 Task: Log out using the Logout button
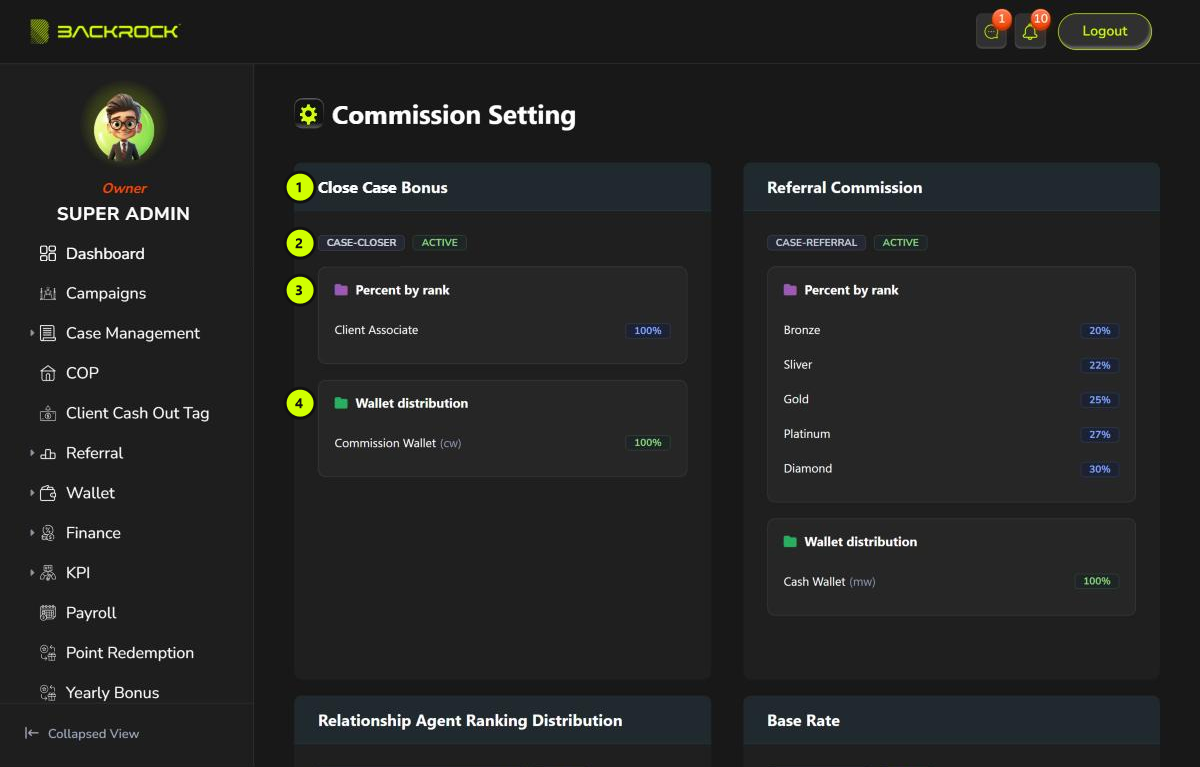click(1105, 31)
